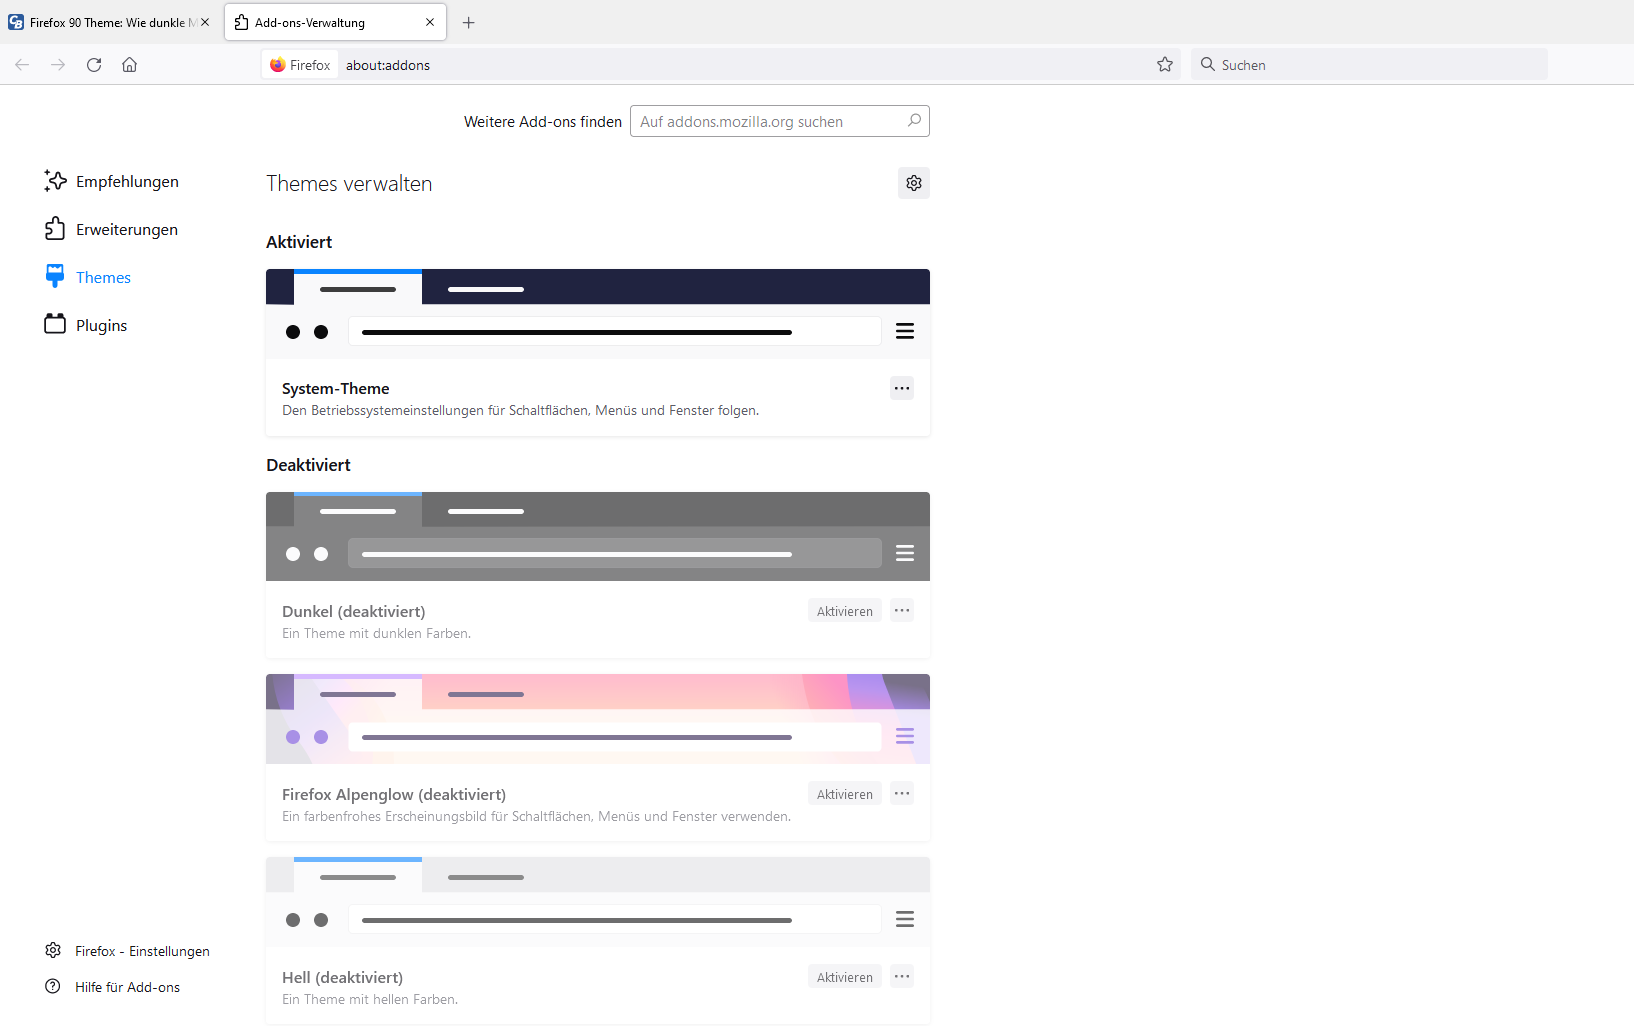Click the Plugins block icon
Image resolution: width=1634 pixels, height=1026 pixels.
coord(55,324)
